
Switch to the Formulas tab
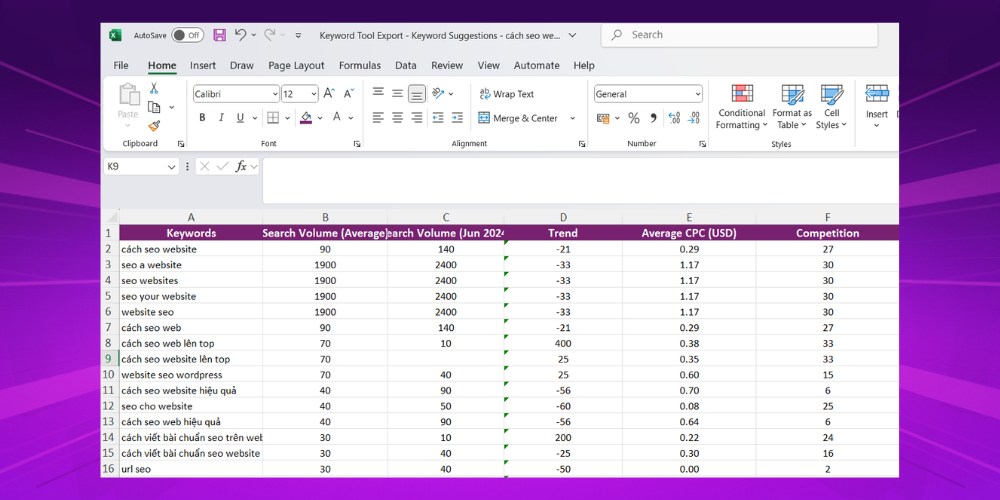coord(360,65)
